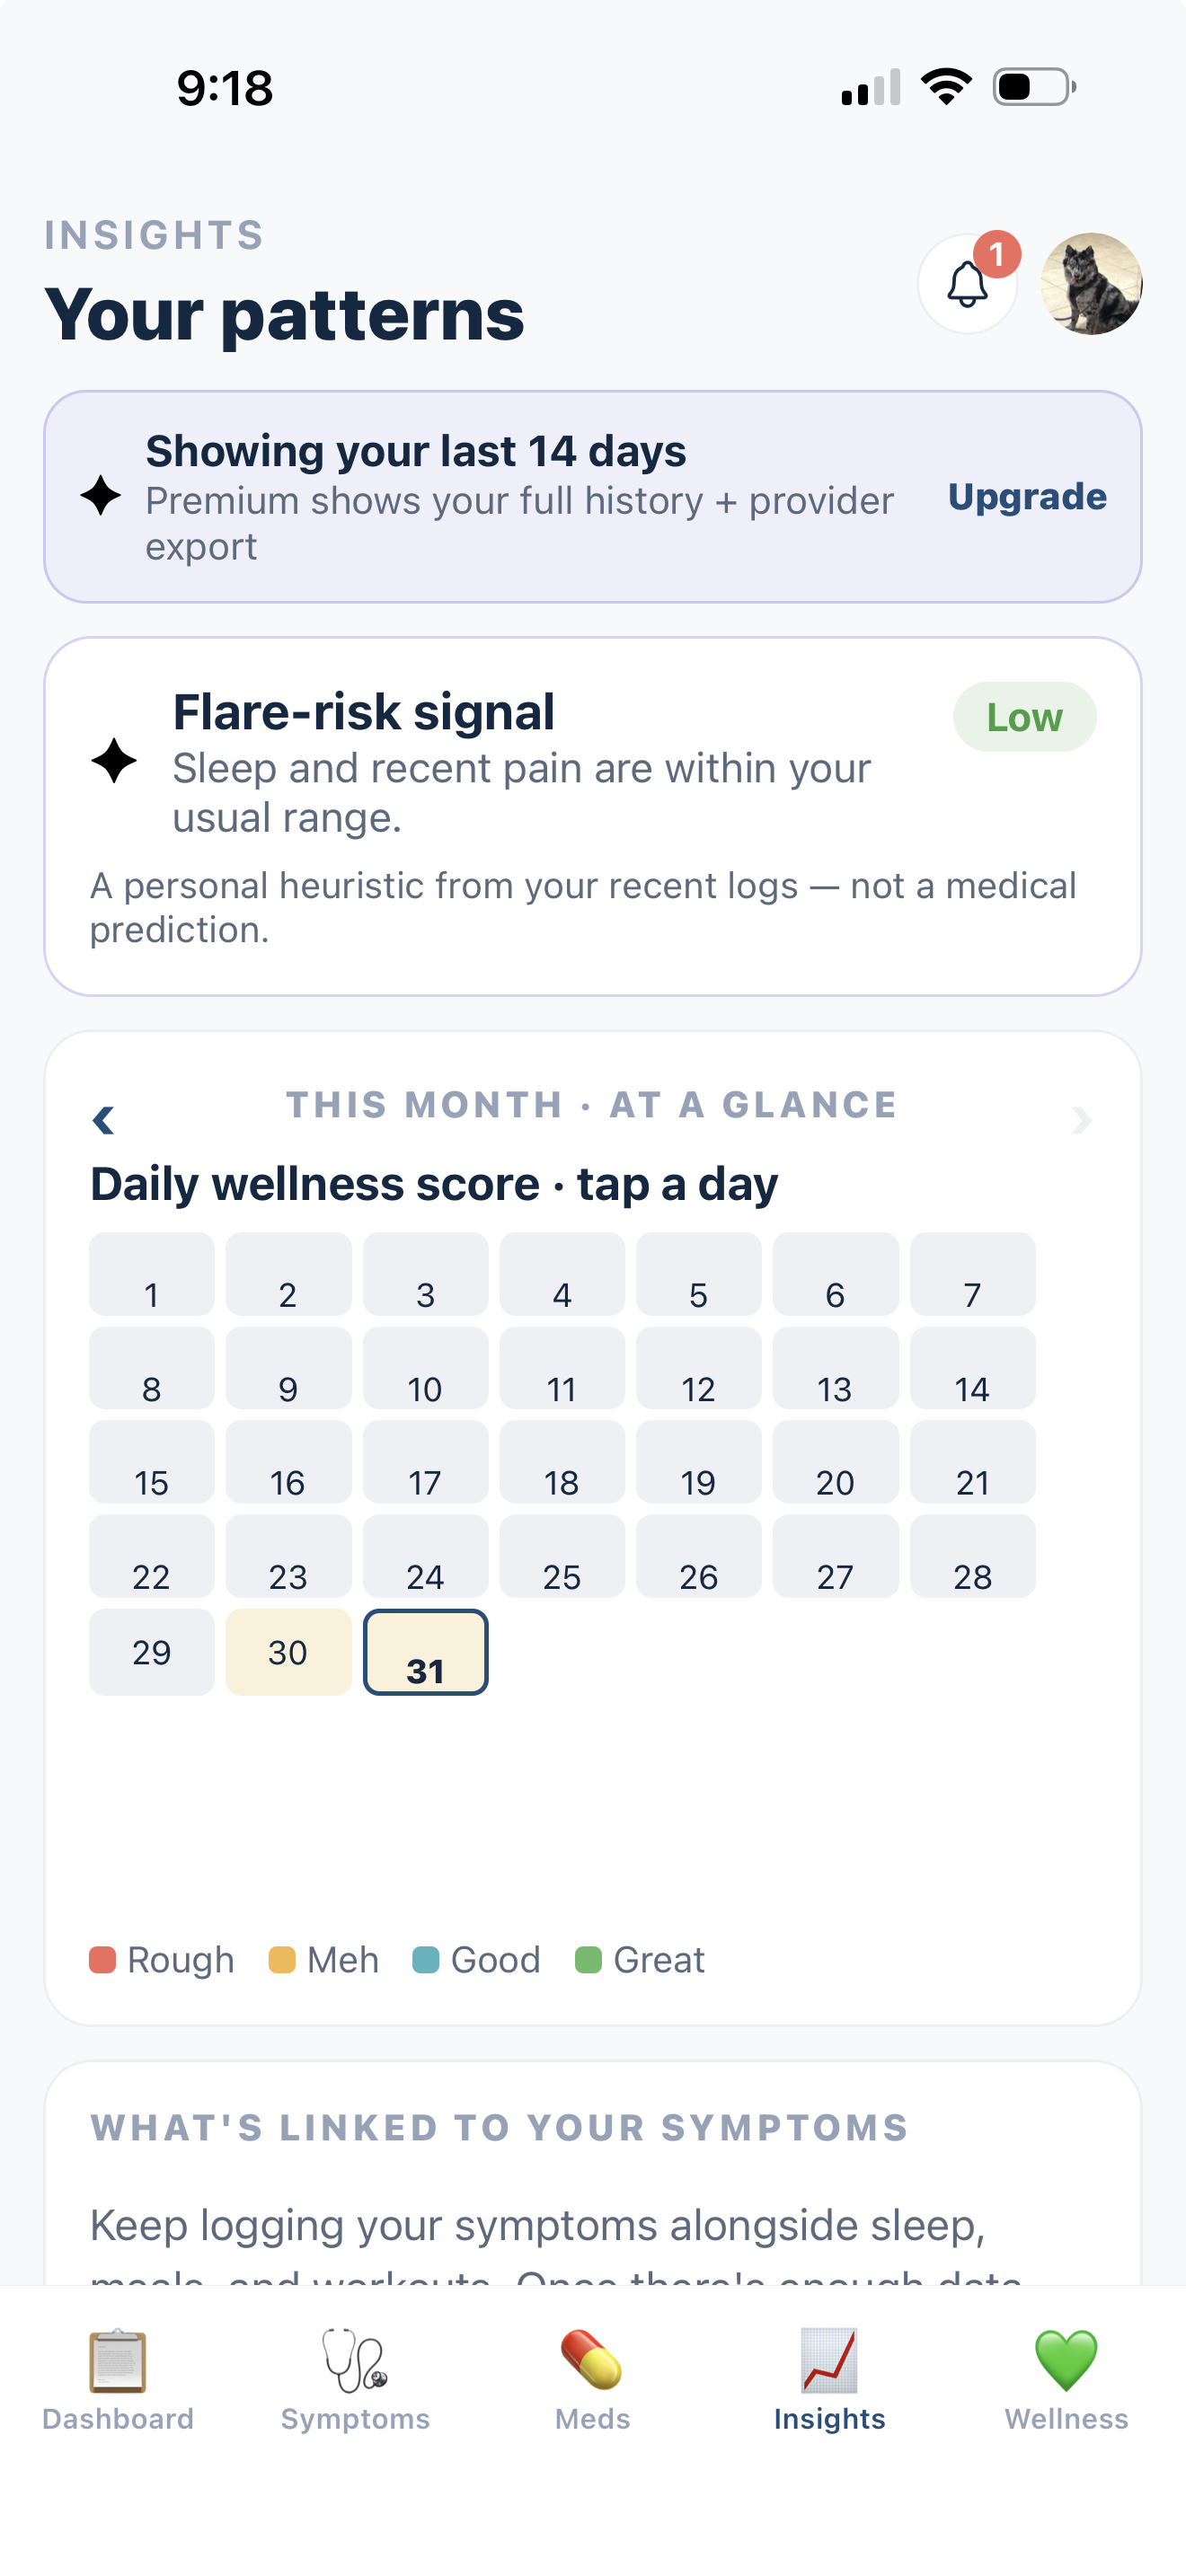Tap day 1 in the calendar
The height and width of the screenshot is (2576, 1186).
coord(151,1274)
